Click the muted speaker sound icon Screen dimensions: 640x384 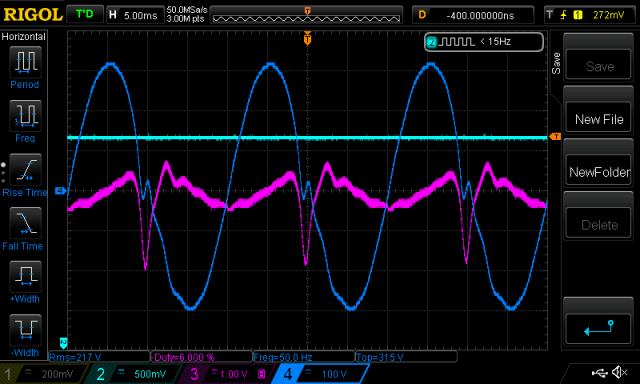[620, 372]
